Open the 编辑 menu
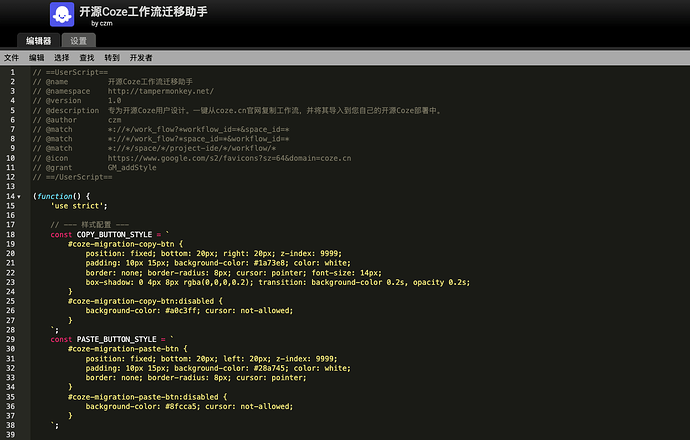The image size is (690, 440). (x=37, y=58)
